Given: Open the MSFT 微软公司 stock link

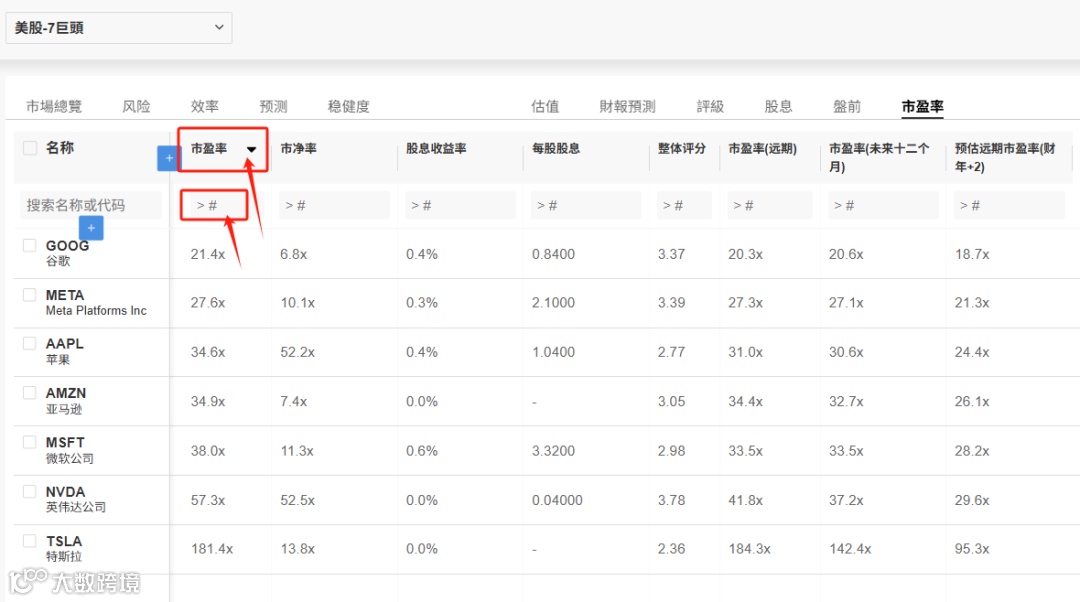Looking at the screenshot, I should tap(69, 450).
